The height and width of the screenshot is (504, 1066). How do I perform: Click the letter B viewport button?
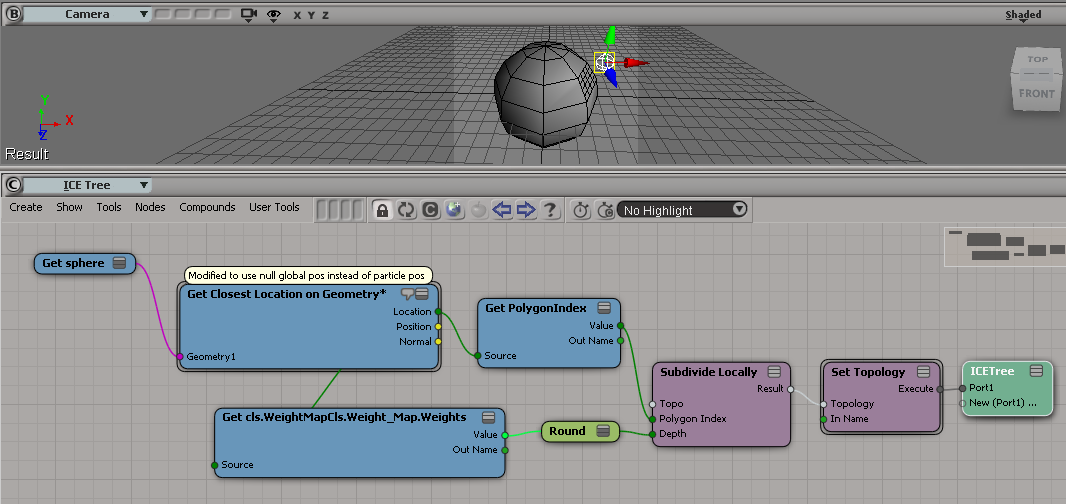13,15
